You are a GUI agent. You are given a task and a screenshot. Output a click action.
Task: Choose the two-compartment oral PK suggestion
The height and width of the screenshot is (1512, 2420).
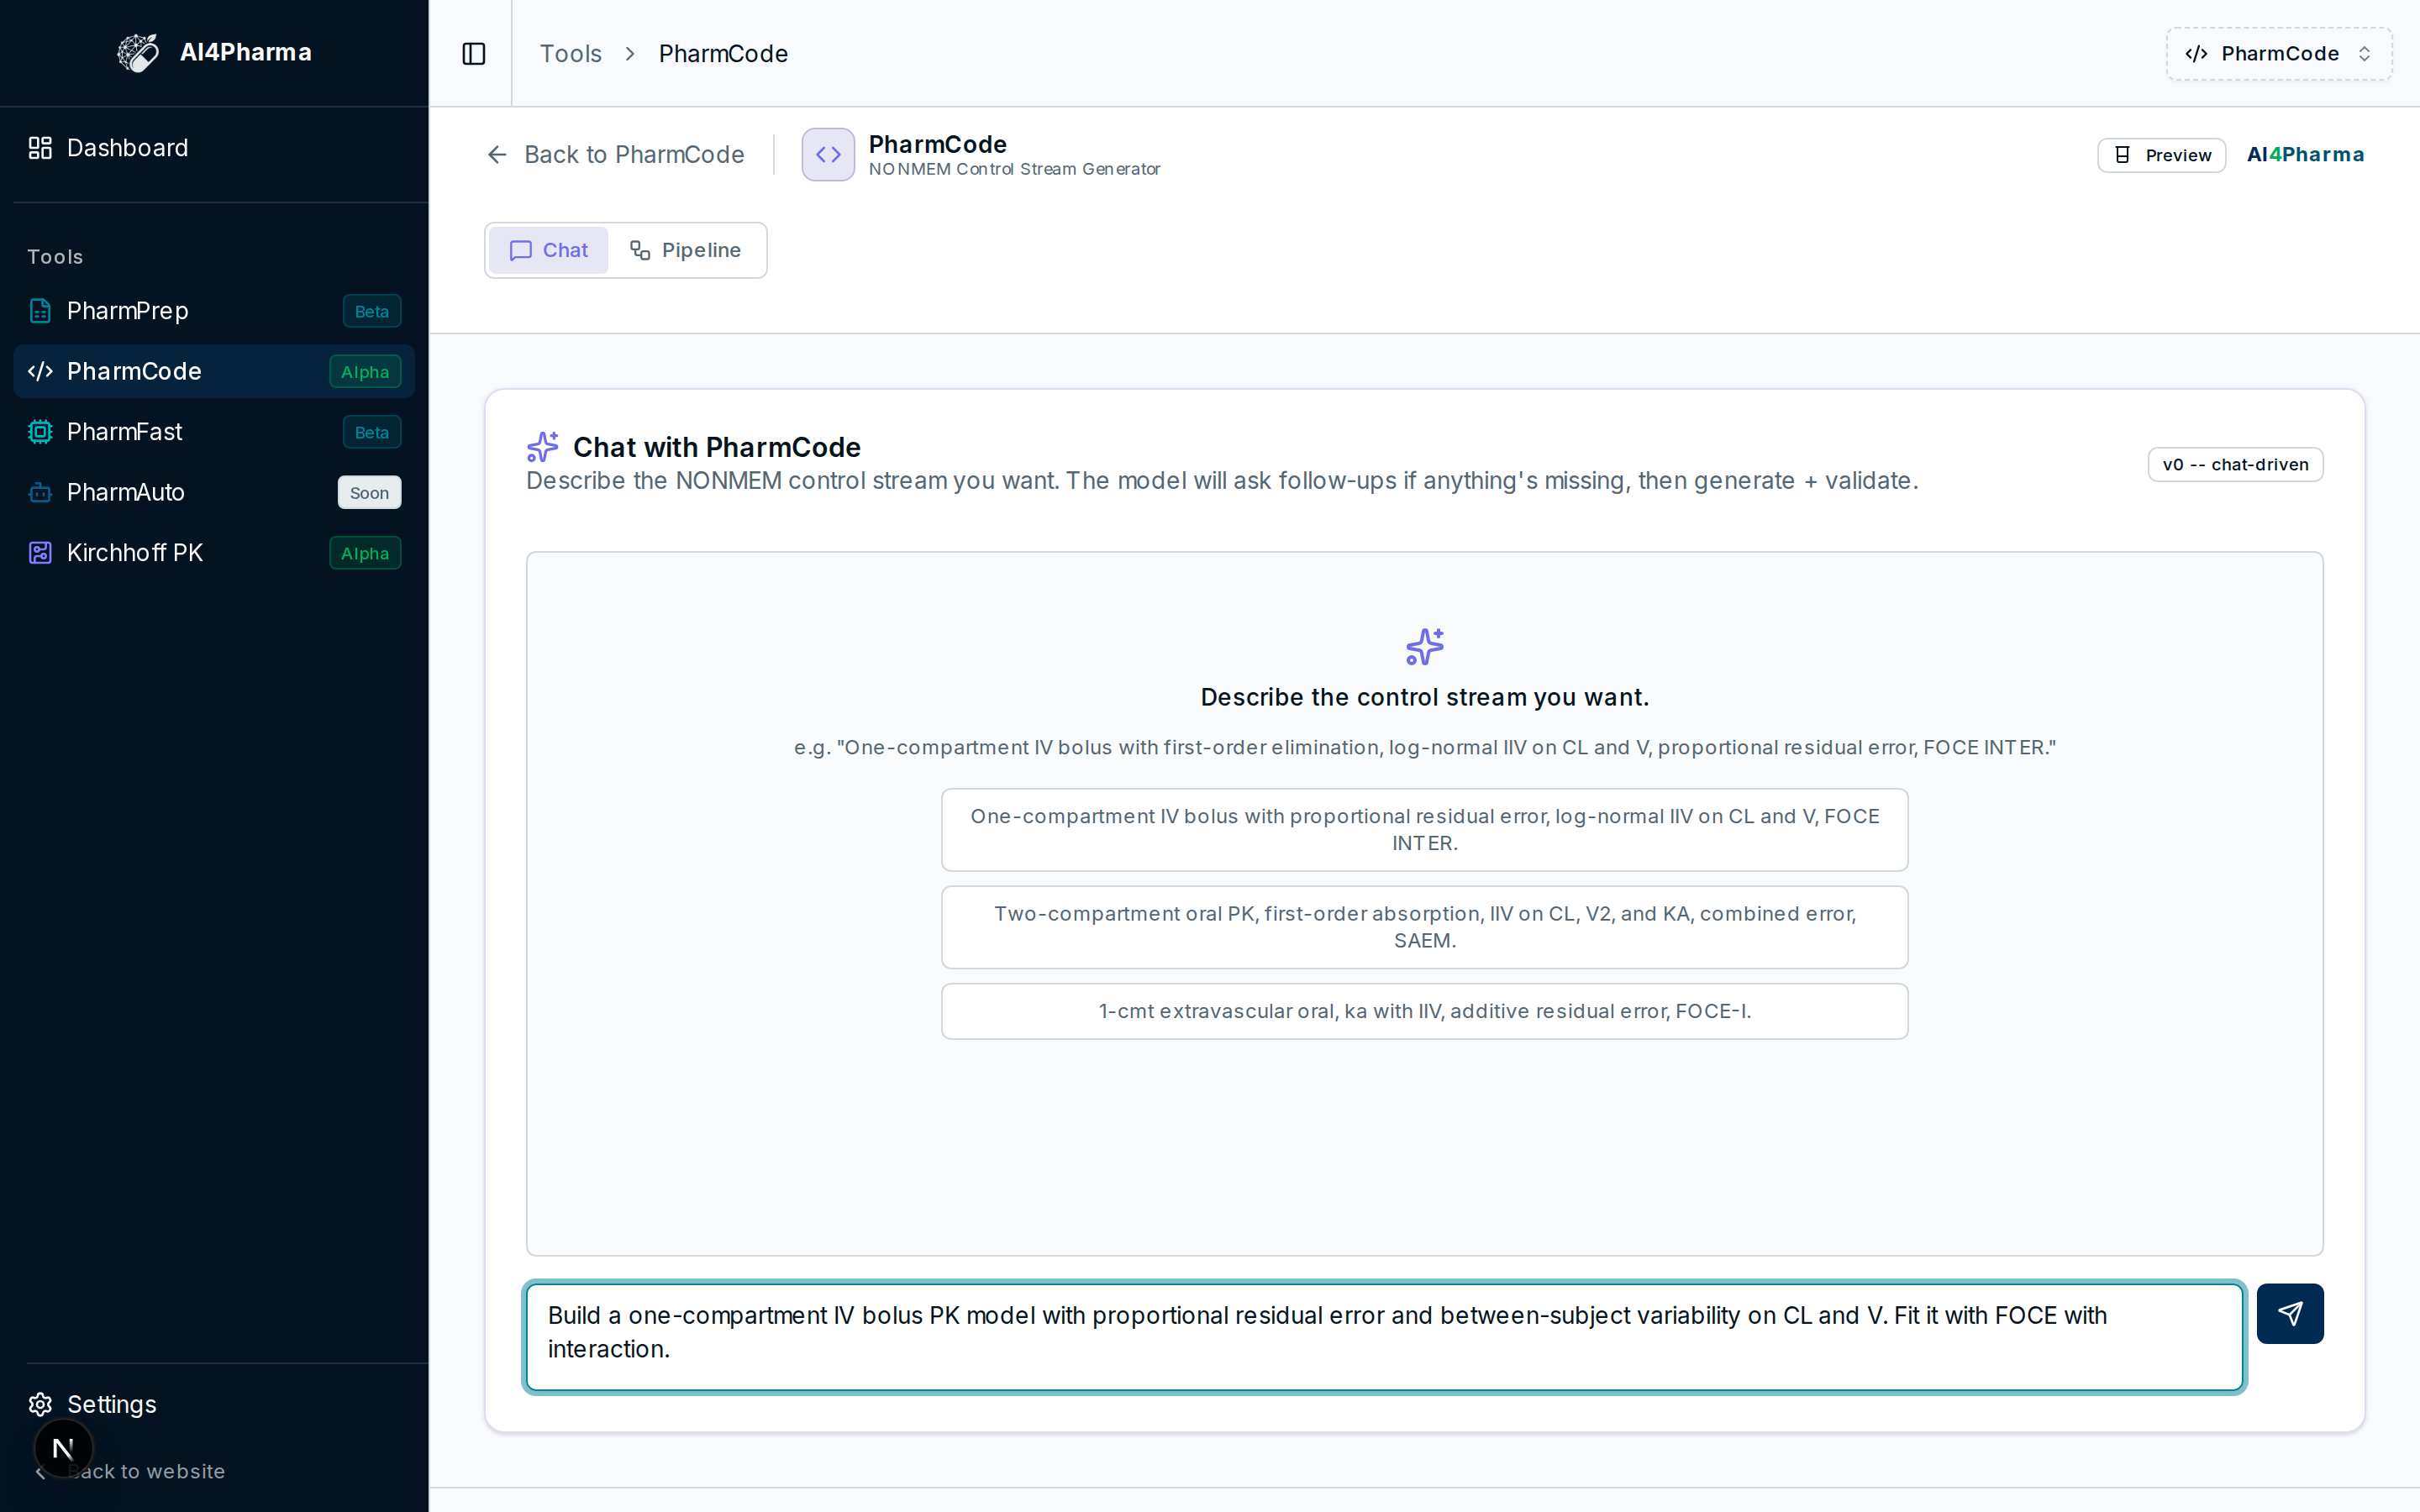point(1424,927)
